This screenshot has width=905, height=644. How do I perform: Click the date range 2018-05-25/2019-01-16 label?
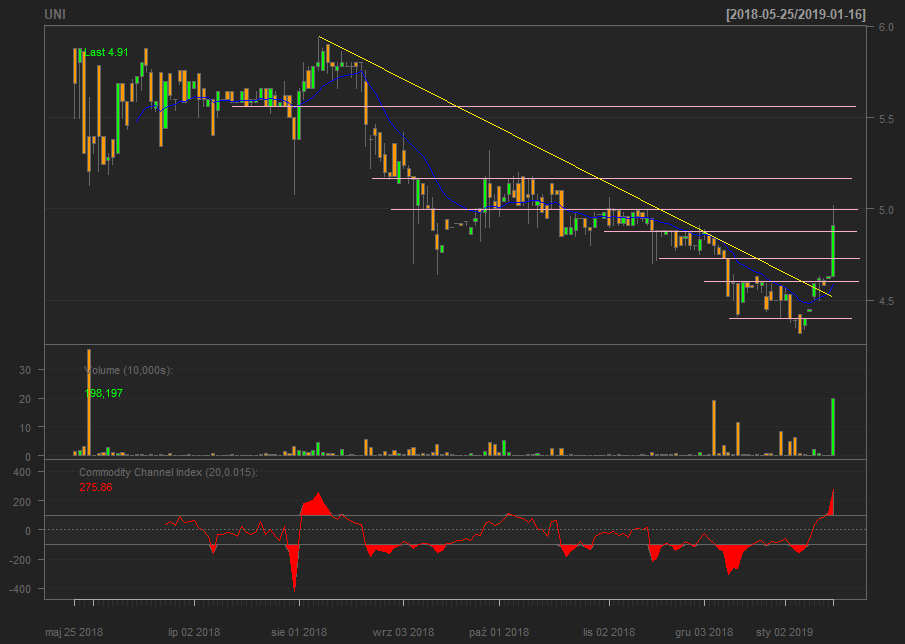click(796, 14)
